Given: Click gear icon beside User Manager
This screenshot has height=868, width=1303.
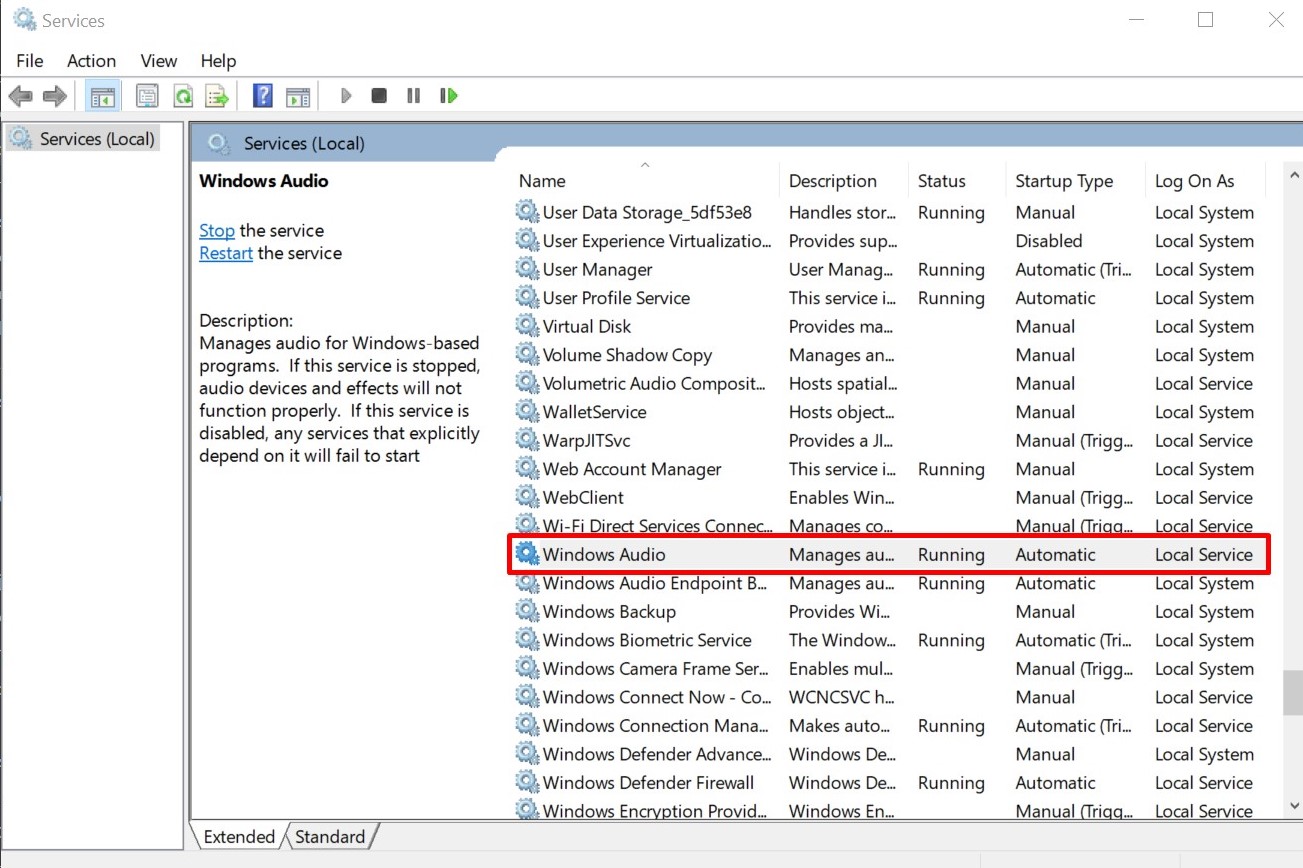Looking at the screenshot, I should [x=527, y=269].
